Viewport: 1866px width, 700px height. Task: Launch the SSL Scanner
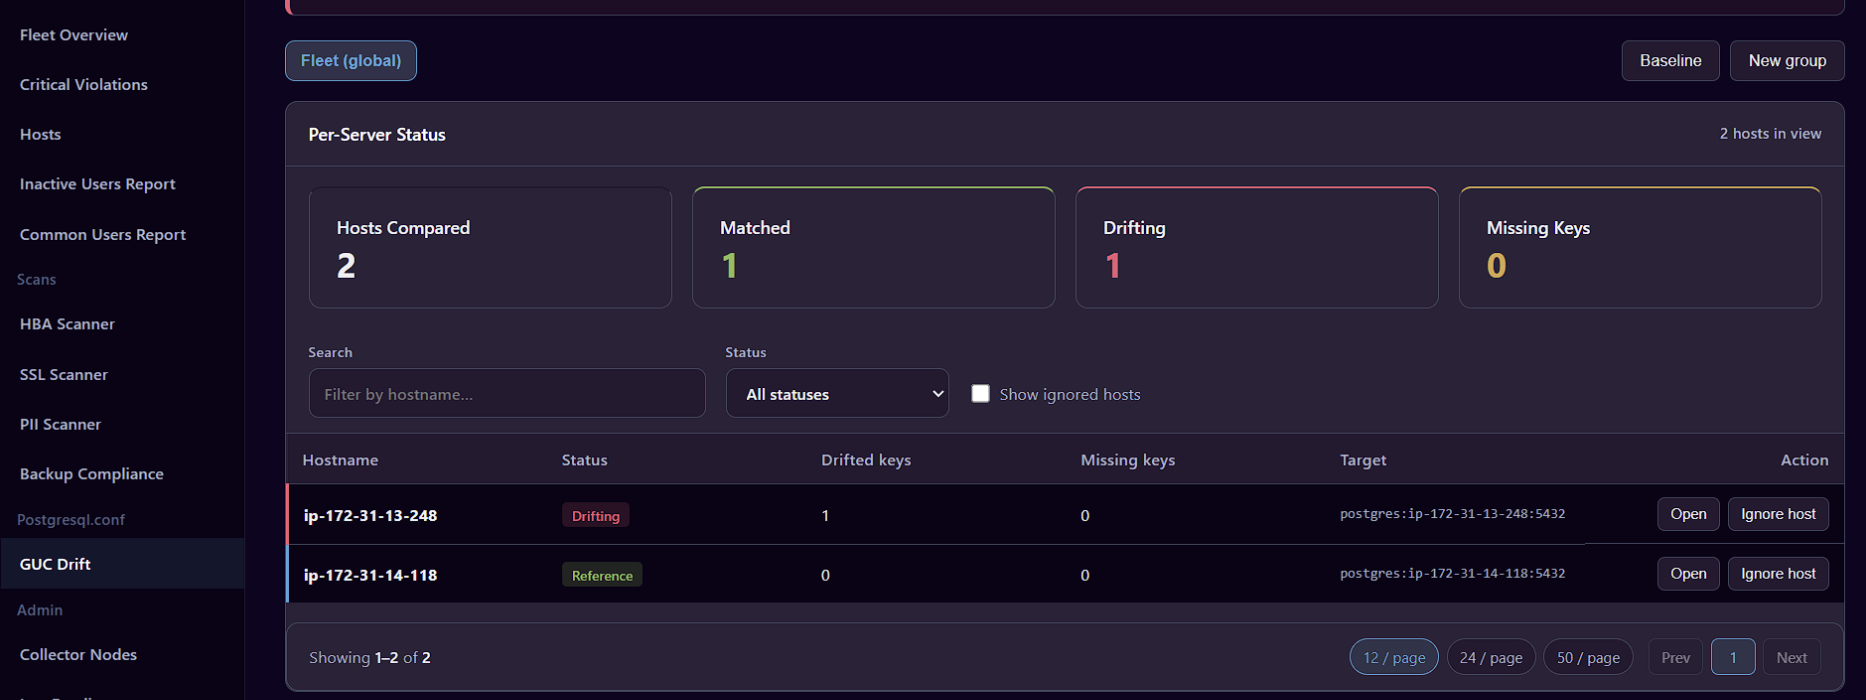(x=64, y=375)
